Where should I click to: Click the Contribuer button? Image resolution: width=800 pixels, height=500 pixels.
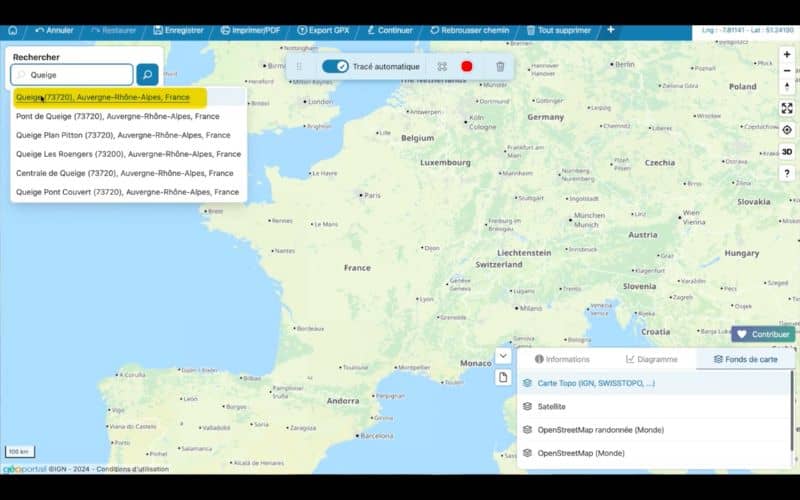[x=763, y=334]
